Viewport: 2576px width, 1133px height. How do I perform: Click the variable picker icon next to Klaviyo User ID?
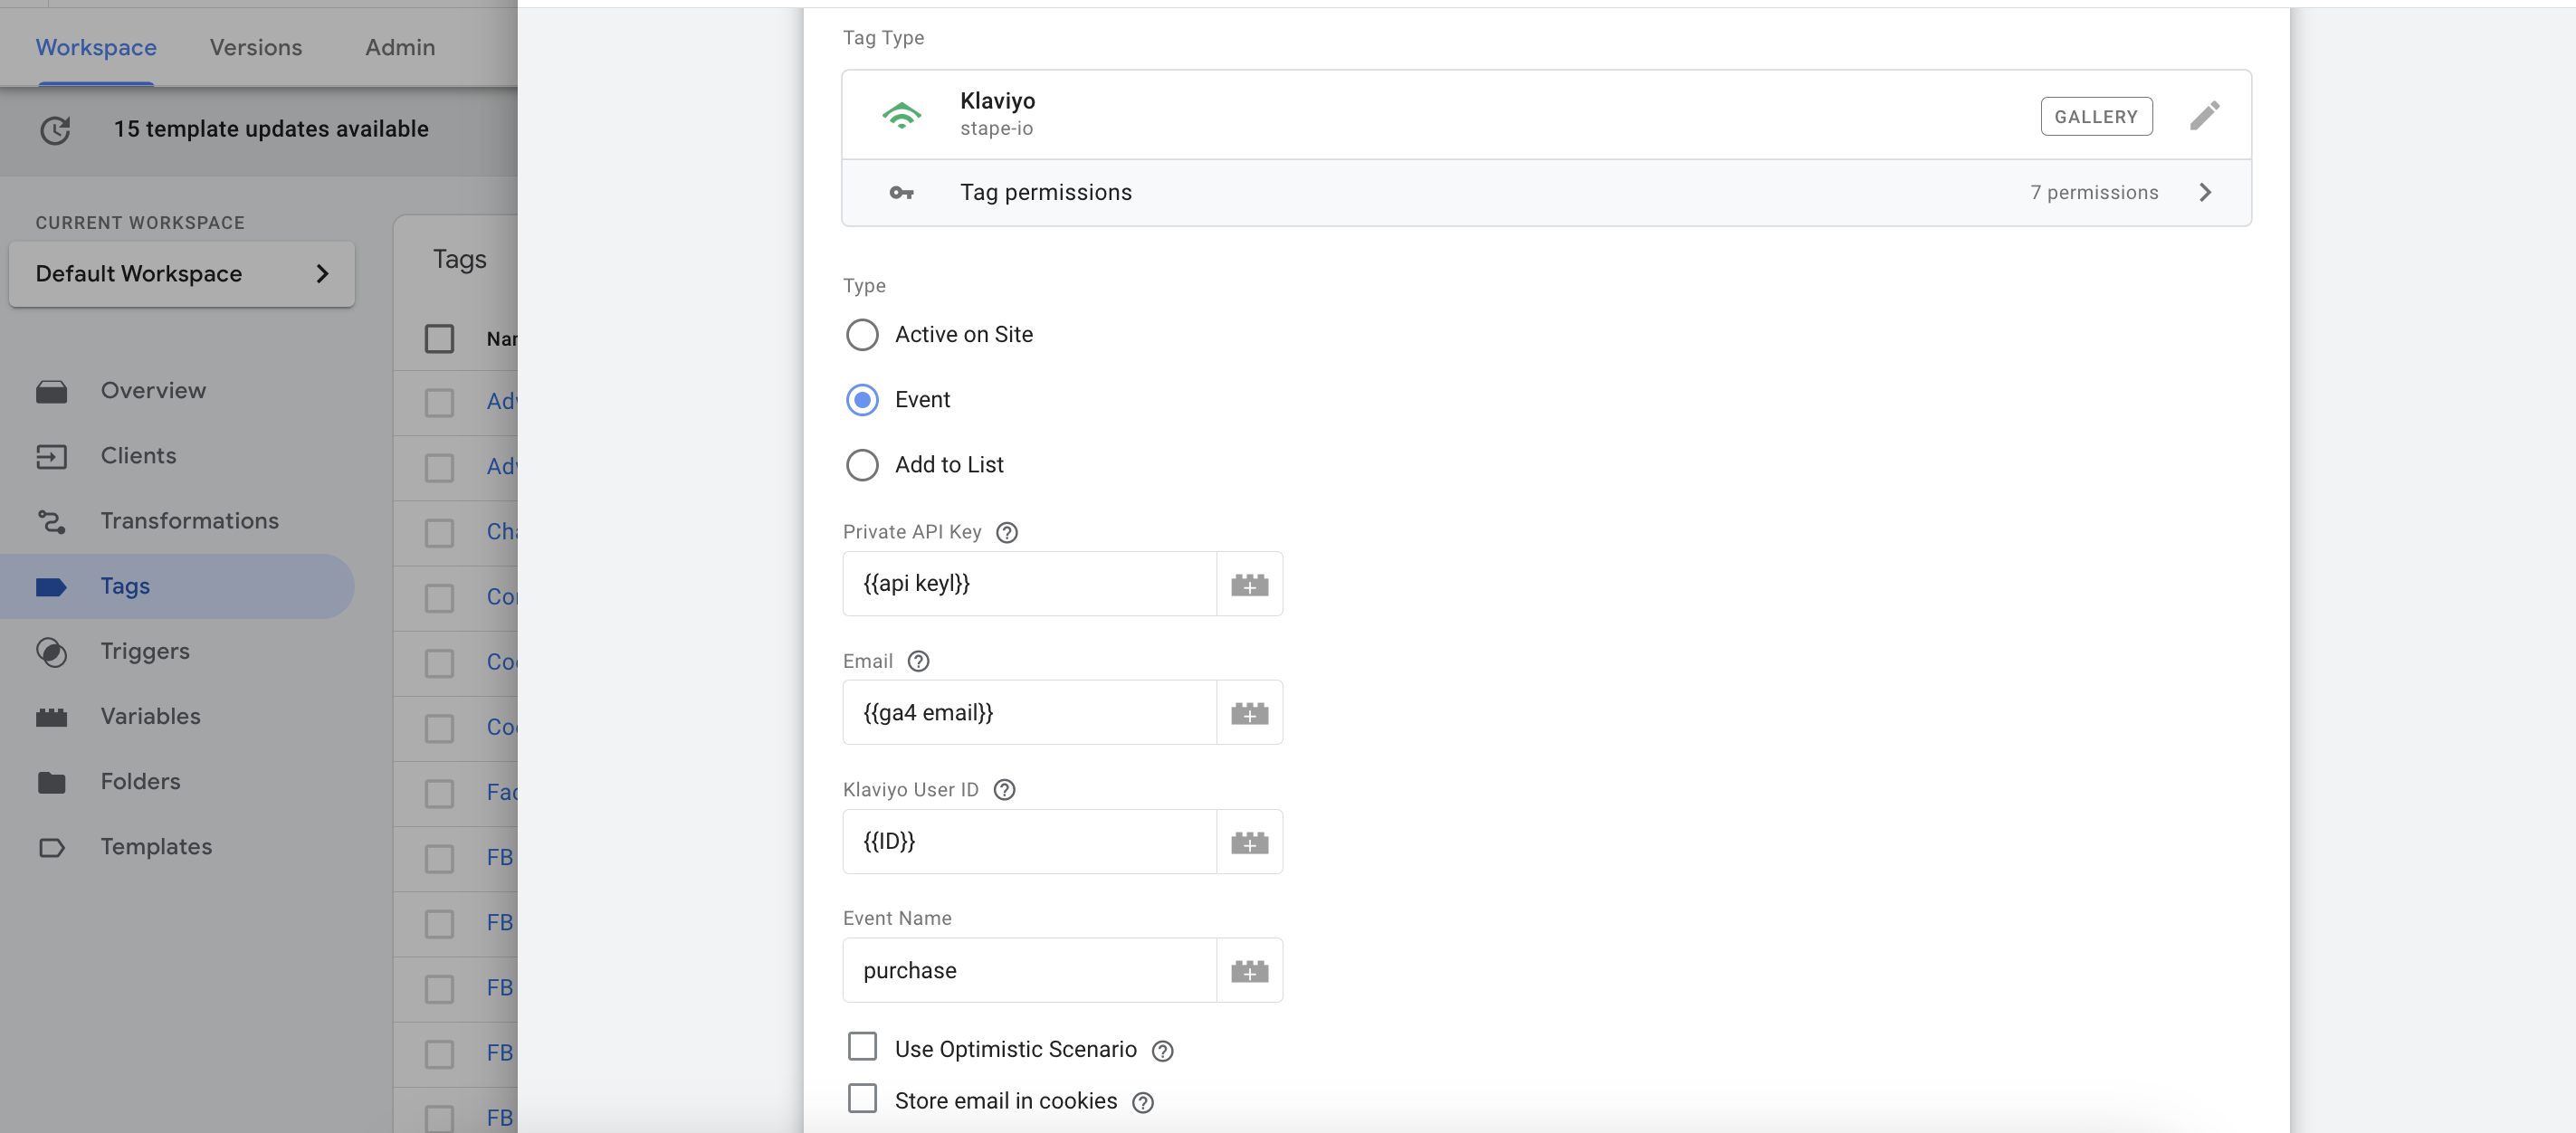(x=1250, y=841)
